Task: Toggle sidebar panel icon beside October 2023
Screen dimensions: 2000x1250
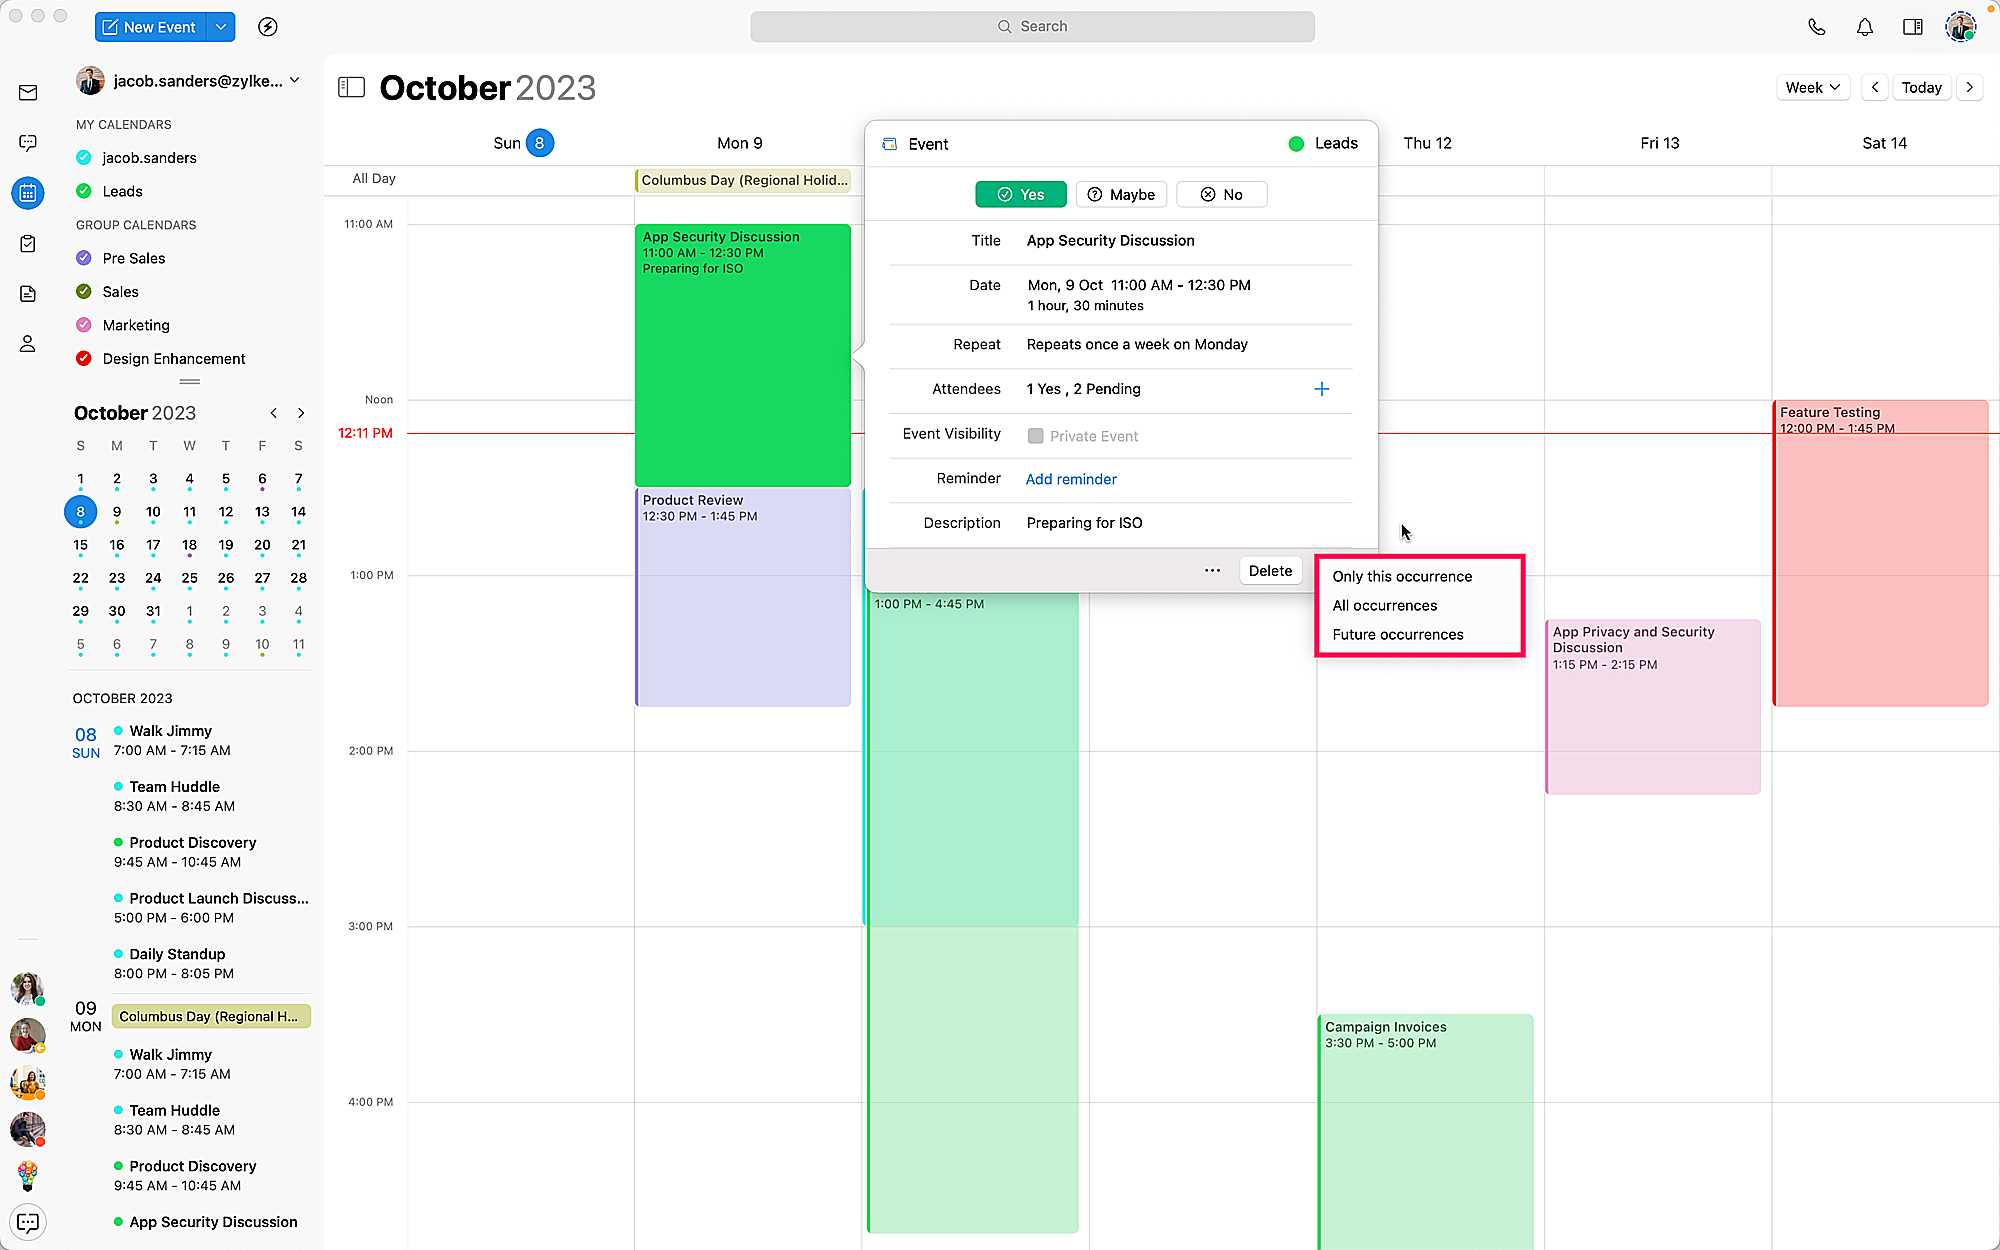Action: click(351, 88)
